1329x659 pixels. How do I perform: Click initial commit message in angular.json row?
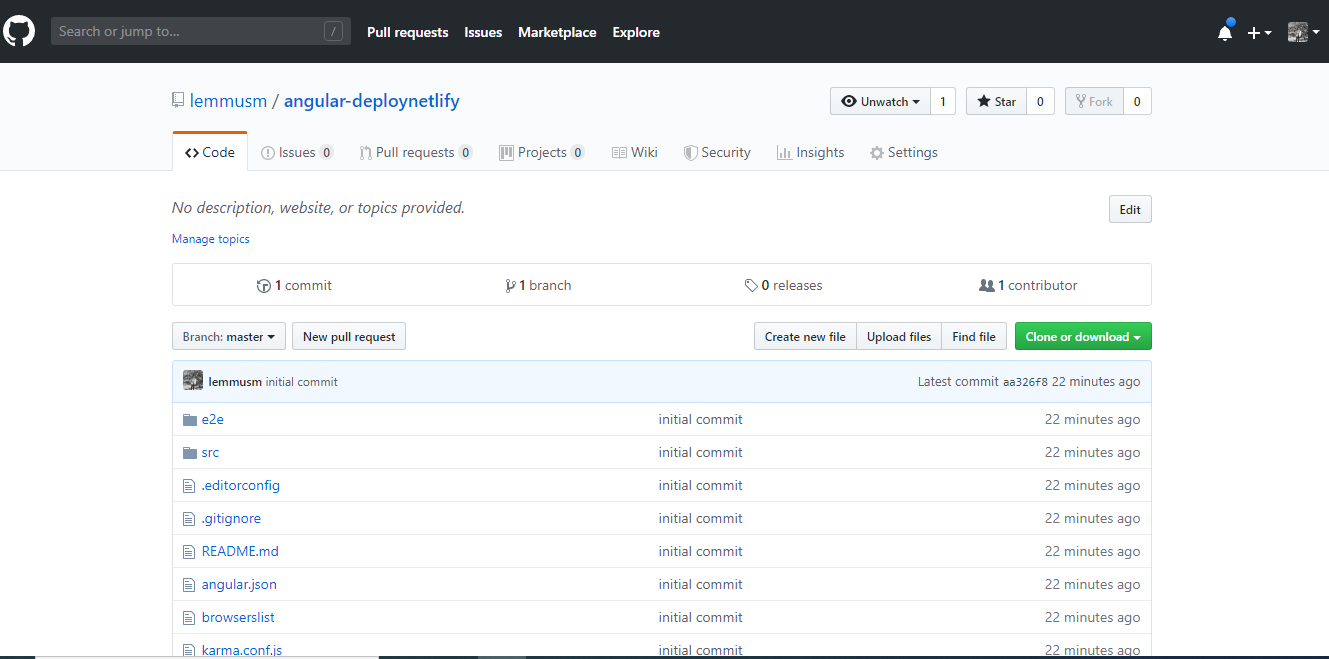700,584
